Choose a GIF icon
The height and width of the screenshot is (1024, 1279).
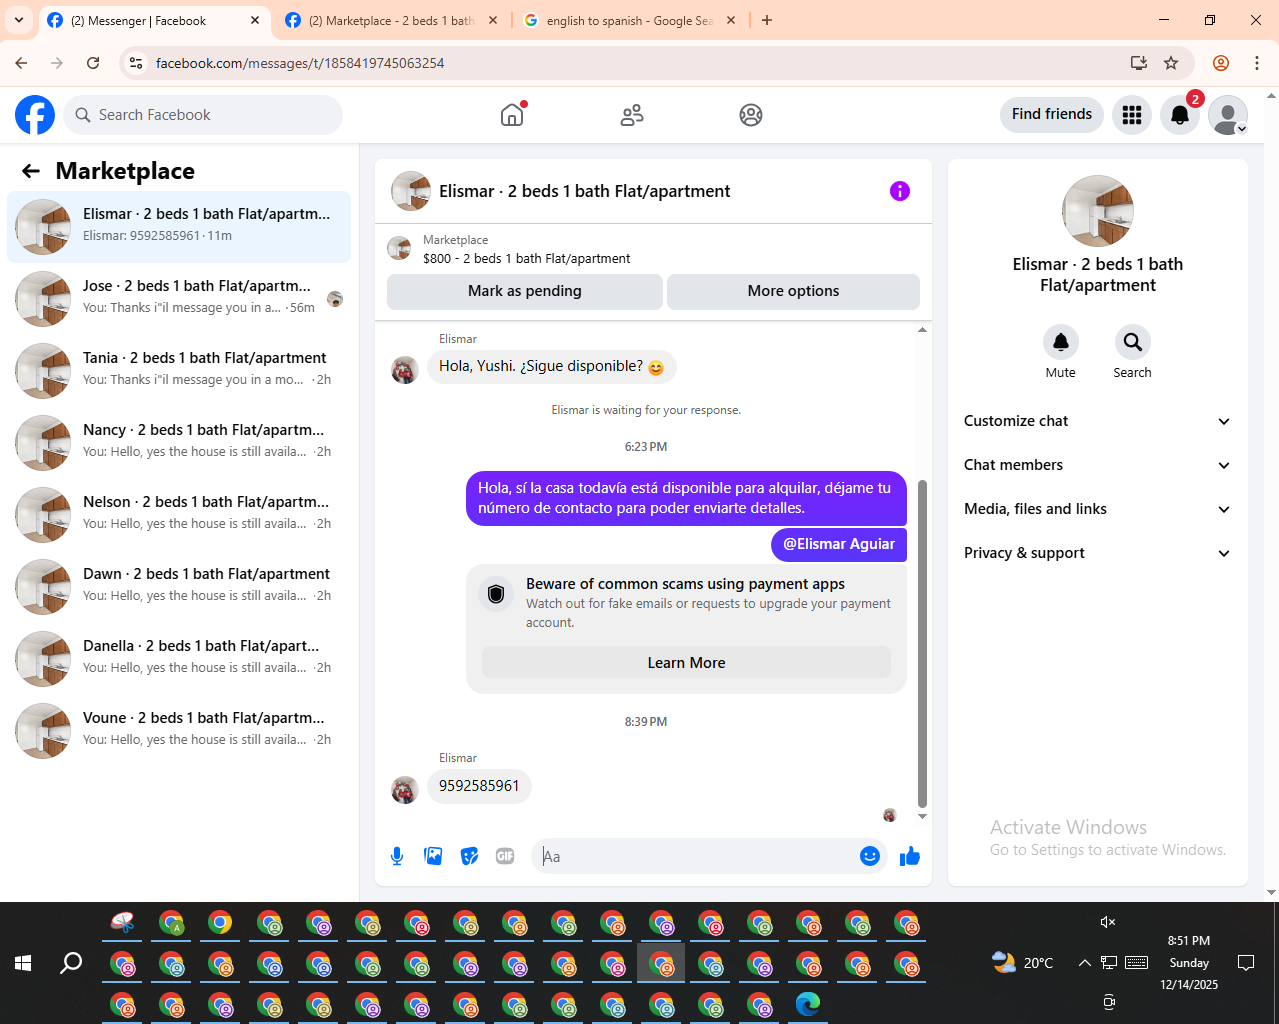[505, 856]
